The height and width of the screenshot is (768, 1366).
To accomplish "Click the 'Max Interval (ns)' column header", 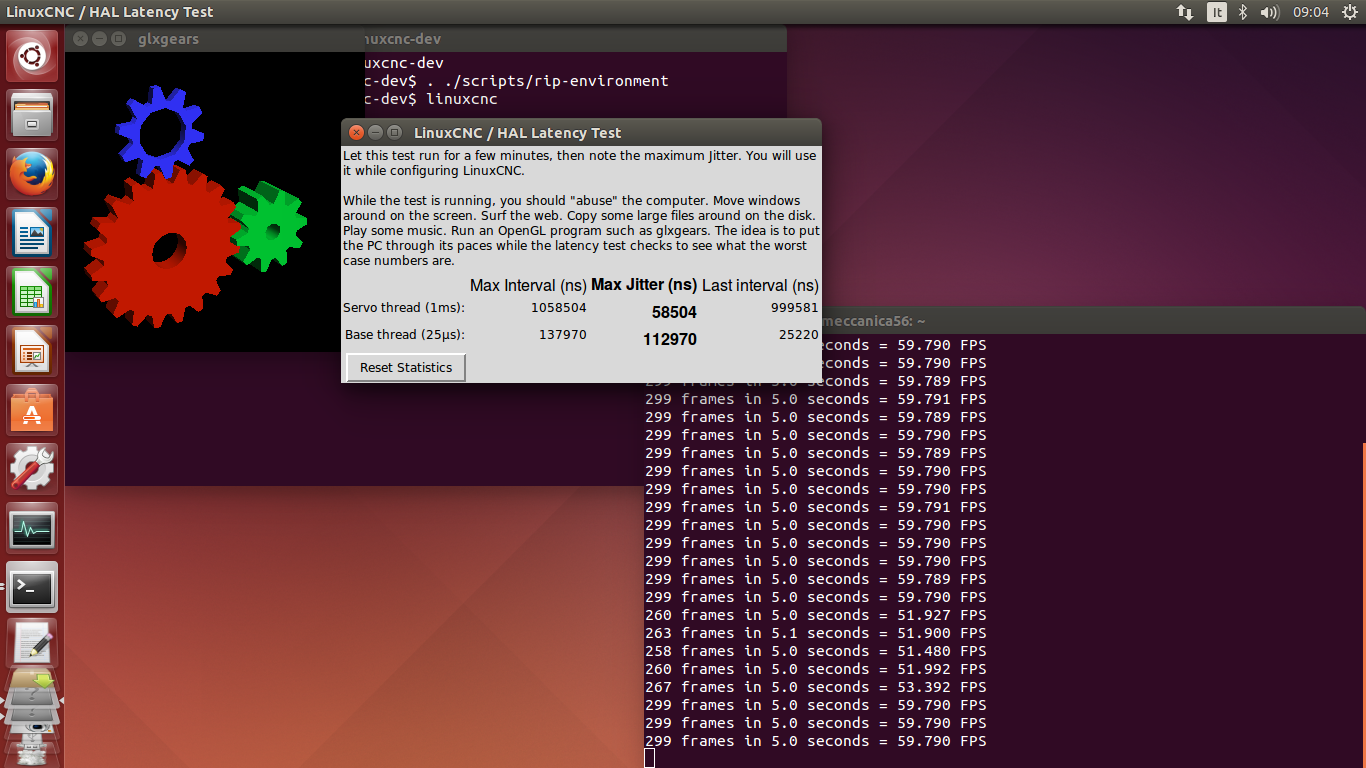I will point(528,286).
